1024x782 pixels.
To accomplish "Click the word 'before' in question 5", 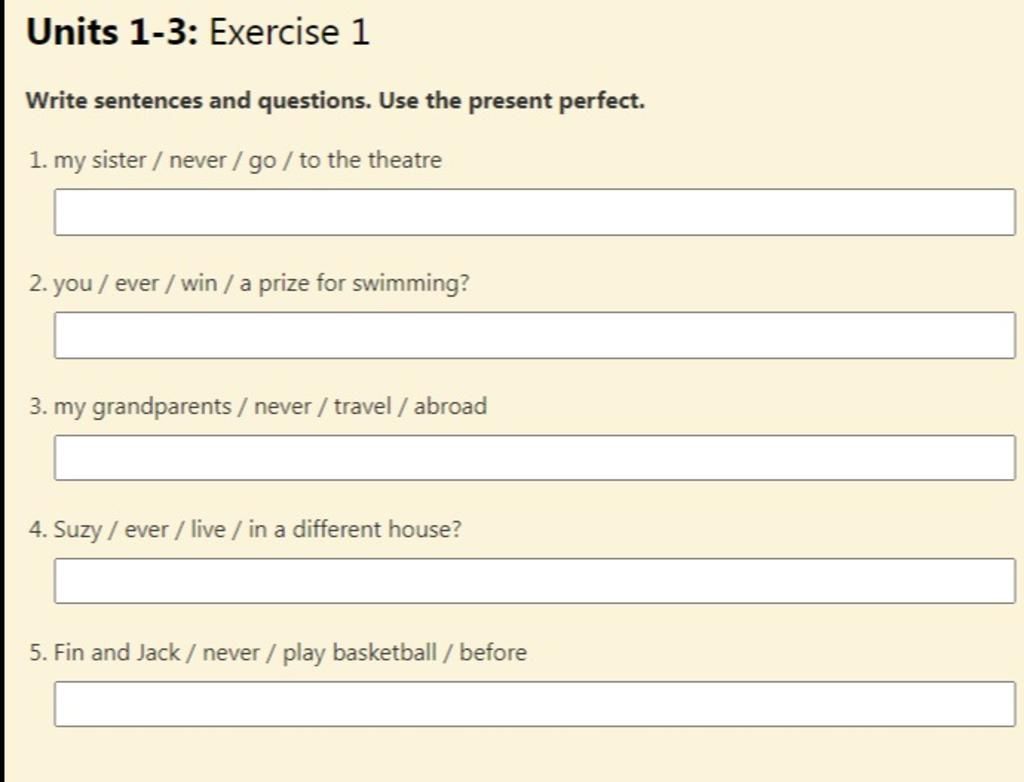I will pyautogui.click(x=493, y=652).
